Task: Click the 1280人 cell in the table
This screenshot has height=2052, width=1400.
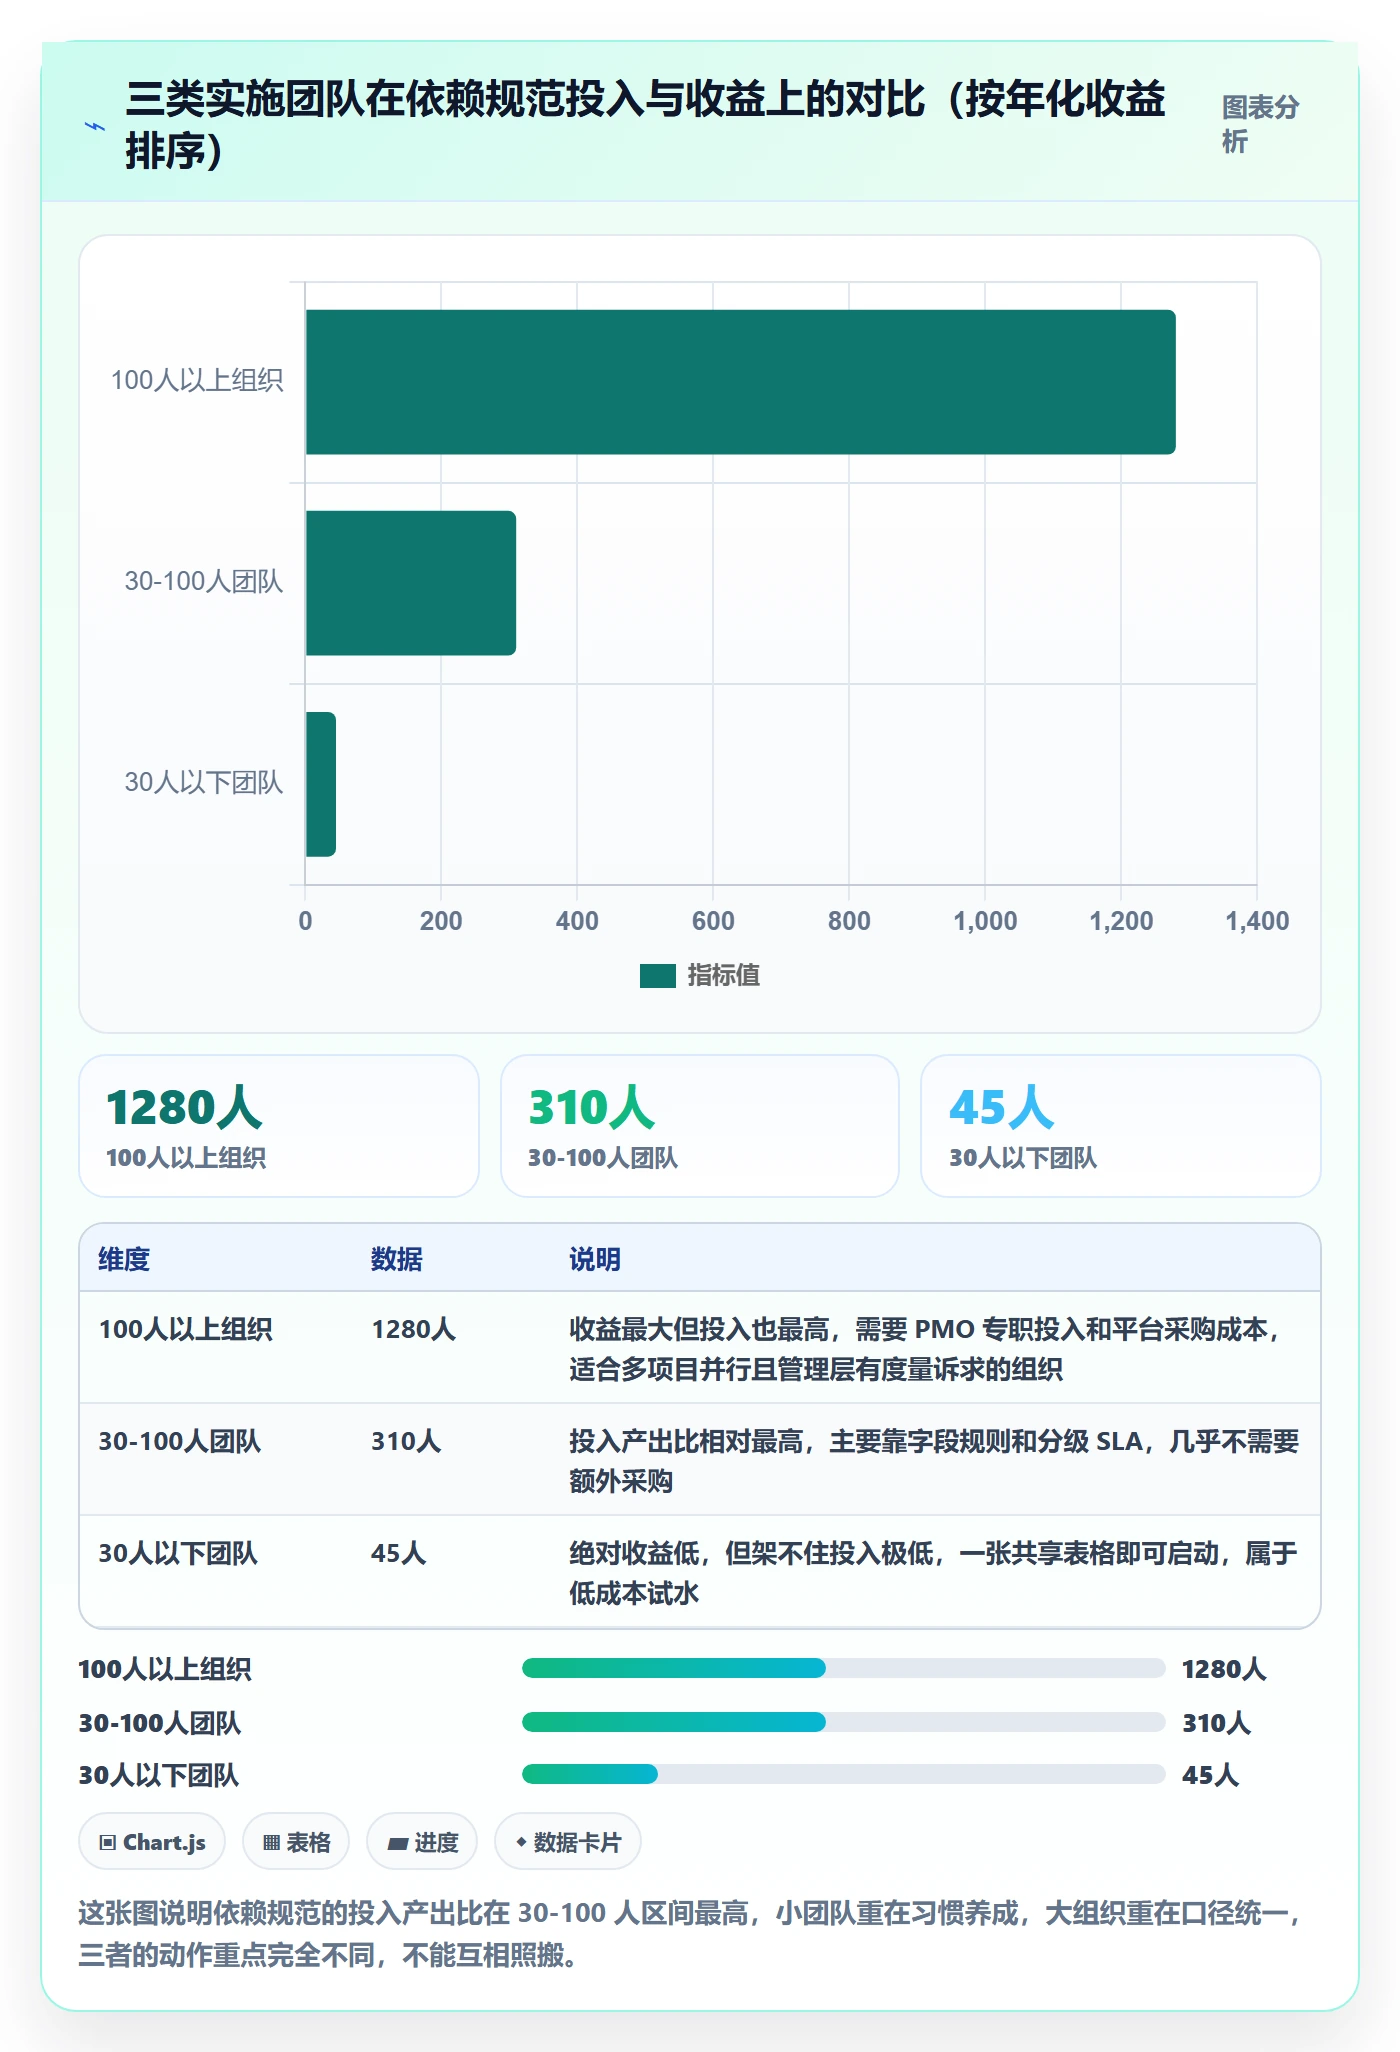Action: (413, 1330)
